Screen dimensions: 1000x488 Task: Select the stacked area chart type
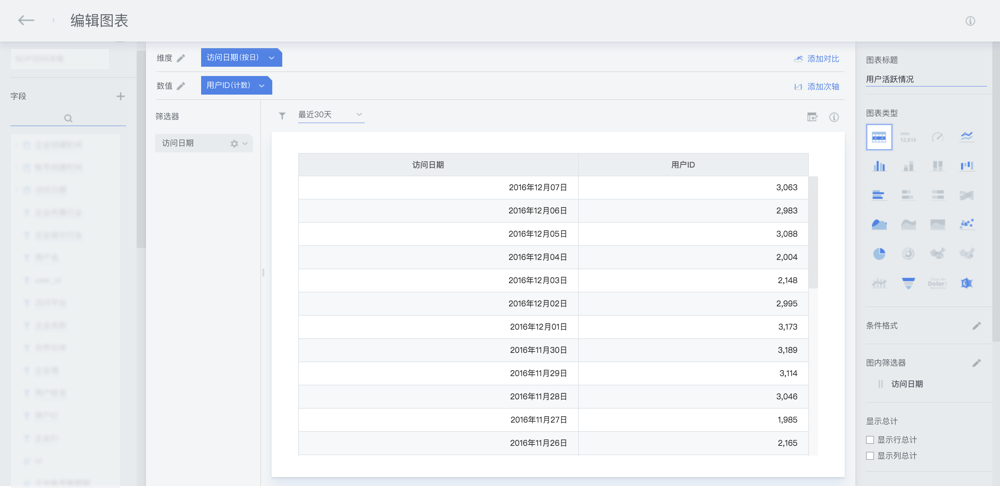[x=908, y=225]
